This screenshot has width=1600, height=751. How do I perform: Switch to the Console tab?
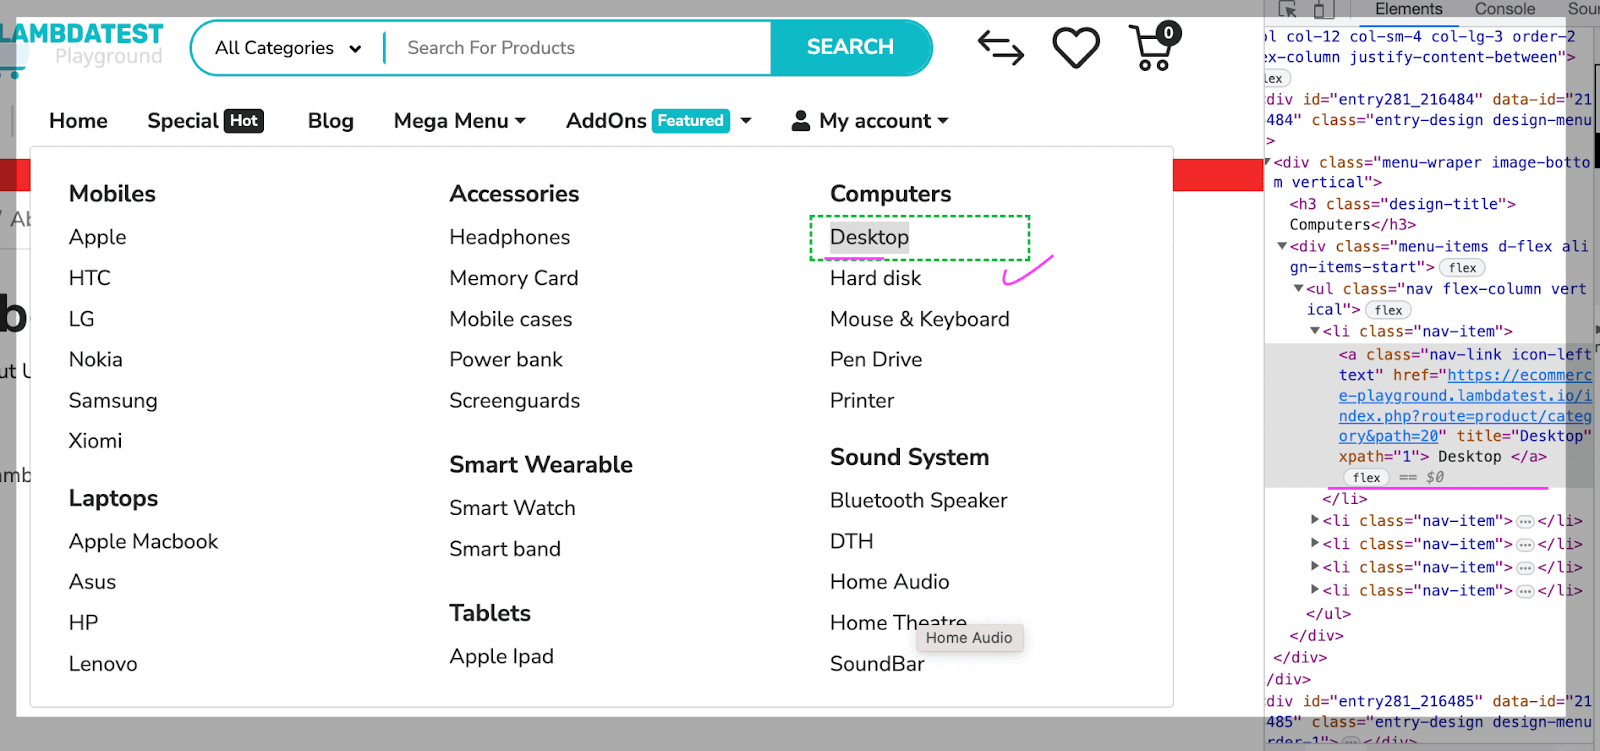[1504, 10]
